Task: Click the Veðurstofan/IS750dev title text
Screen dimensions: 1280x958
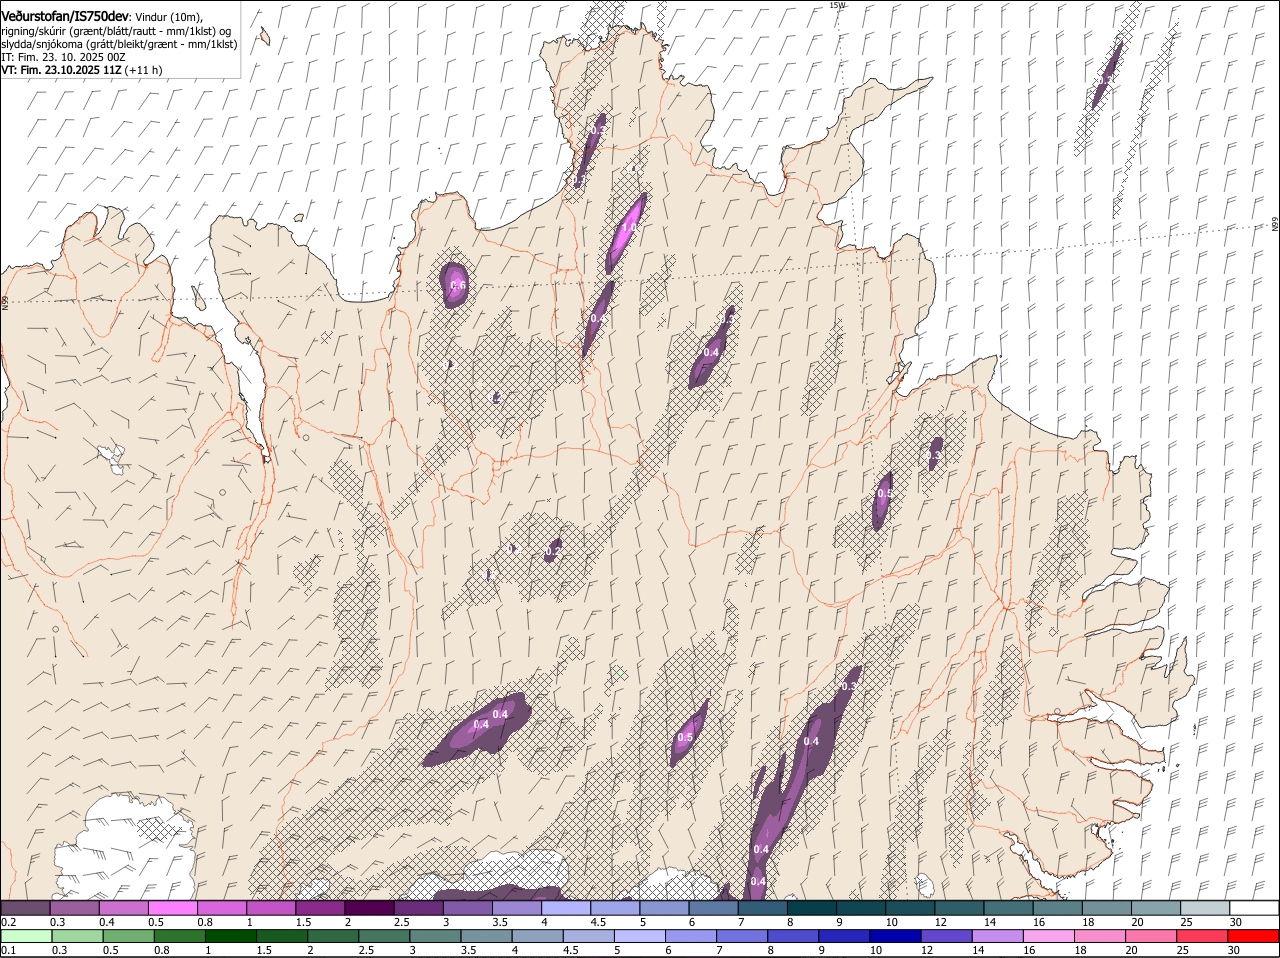Action: point(65,17)
